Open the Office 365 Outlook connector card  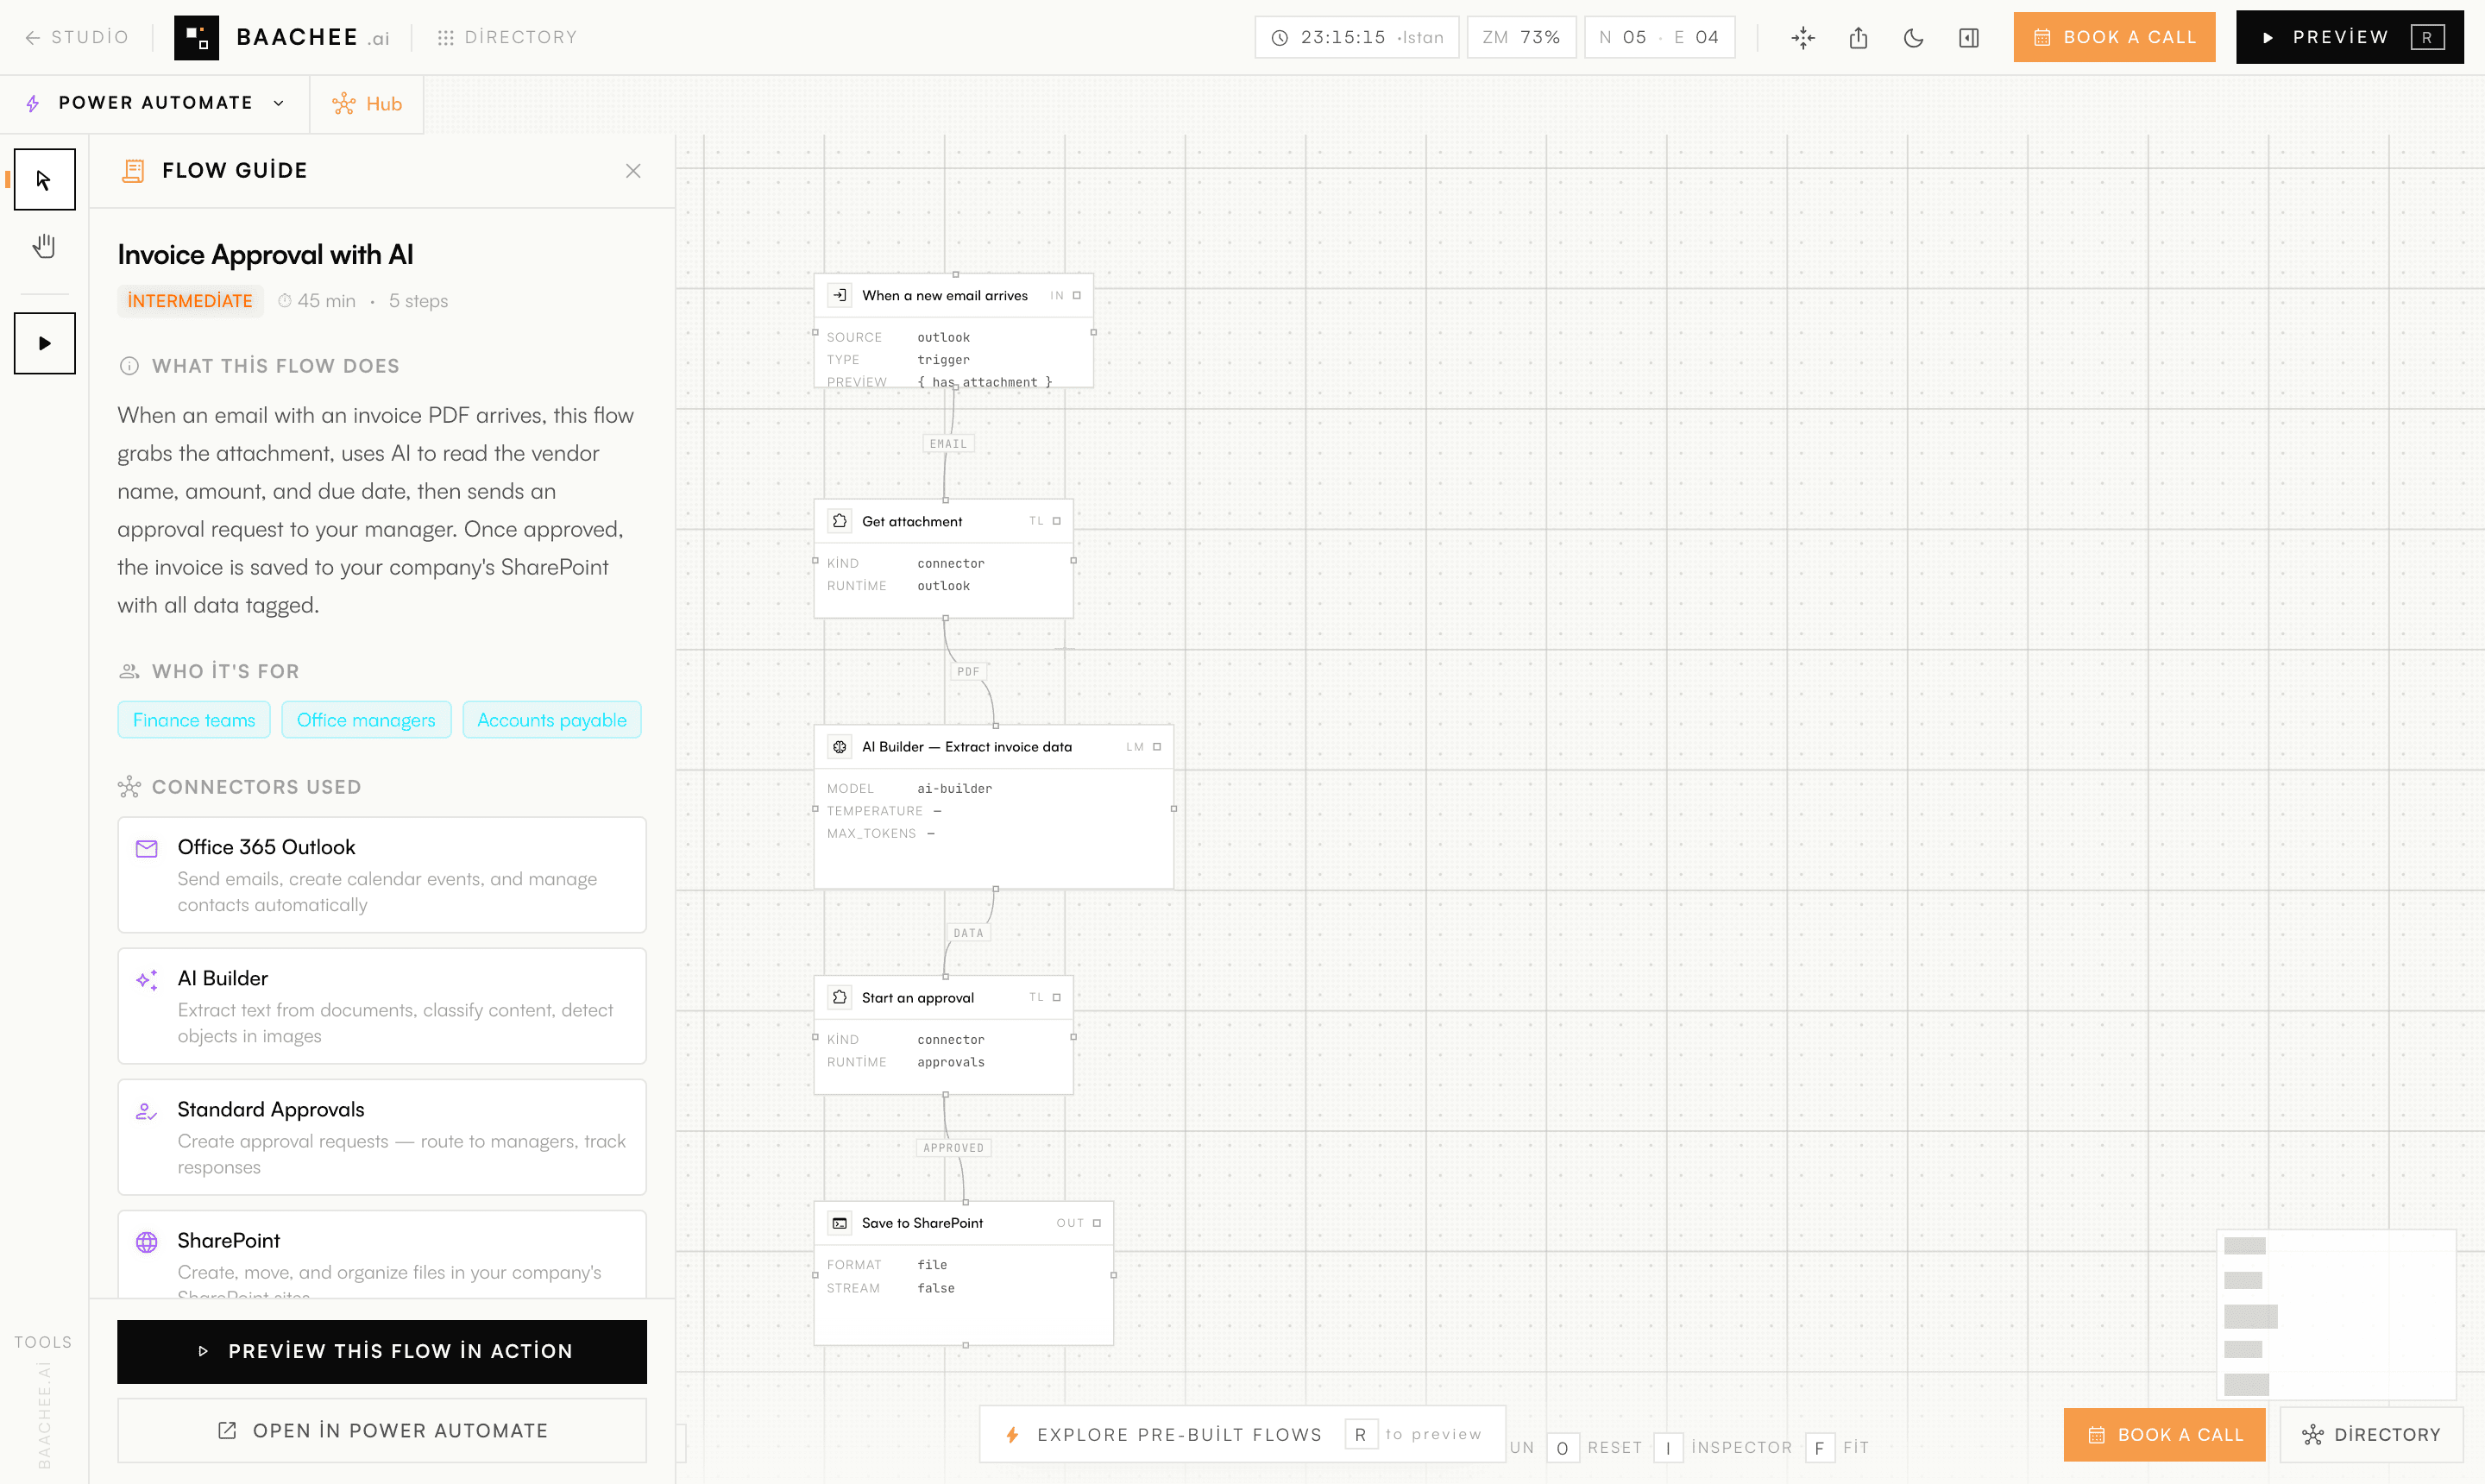click(x=382, y=875)
